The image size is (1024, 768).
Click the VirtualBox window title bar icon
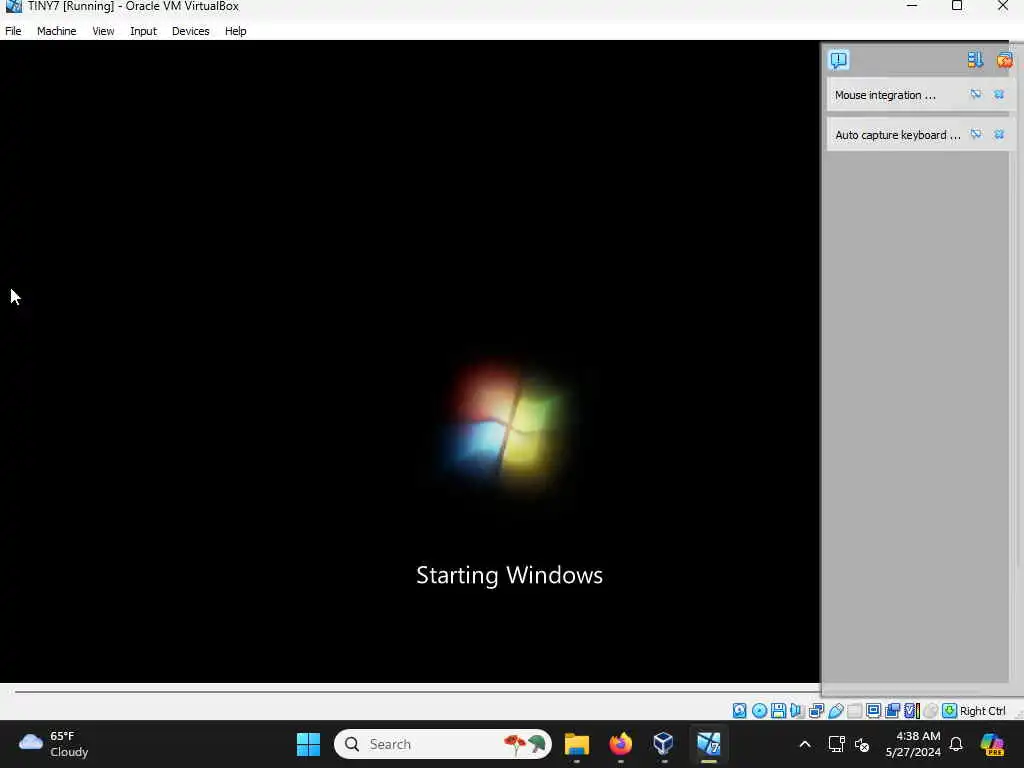[x=13, y=7]
